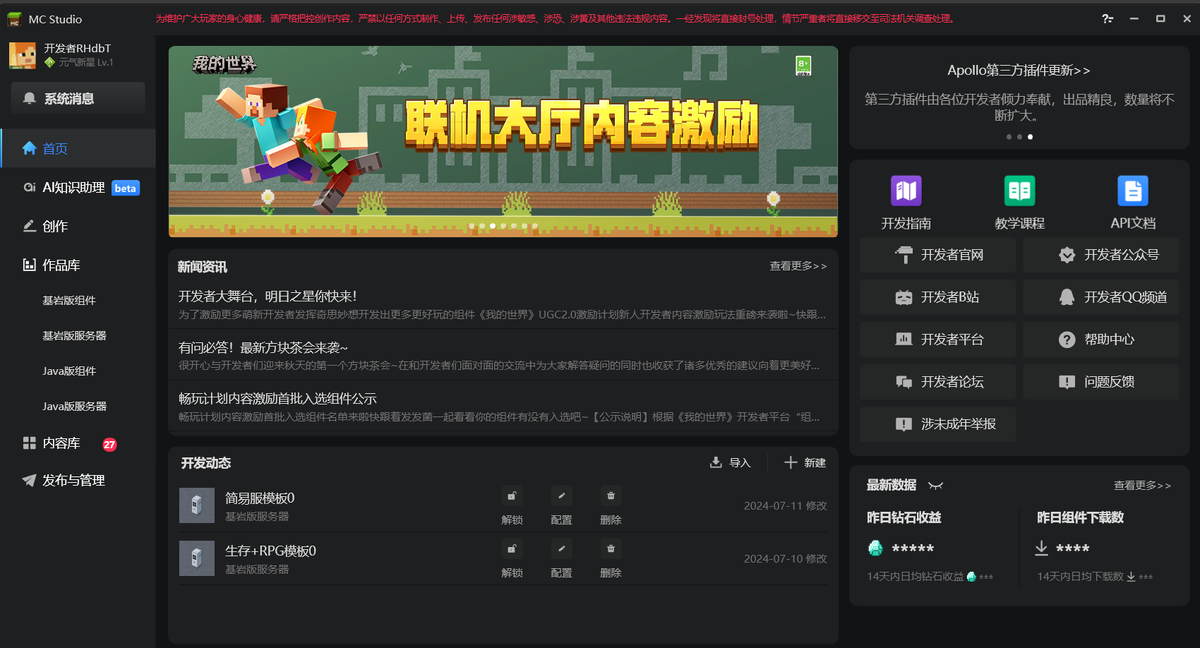The width and height of the screenshot is (1200, 648).
Task: Open 问题反馈
Action: point(1103,381)
